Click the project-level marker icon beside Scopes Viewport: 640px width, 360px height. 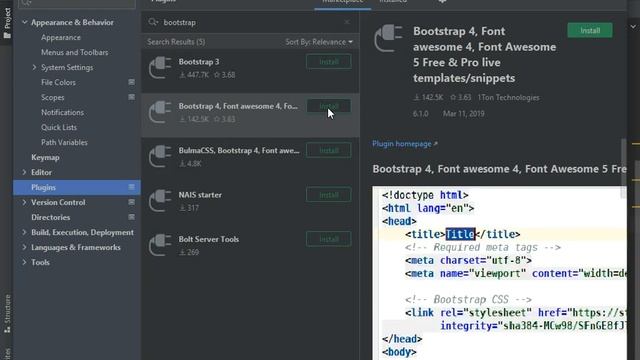[131, 97]
